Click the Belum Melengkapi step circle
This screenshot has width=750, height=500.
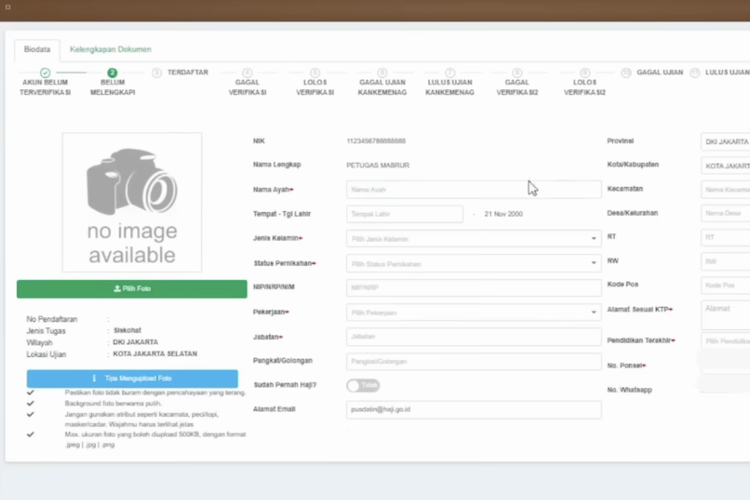pos(112,73)
